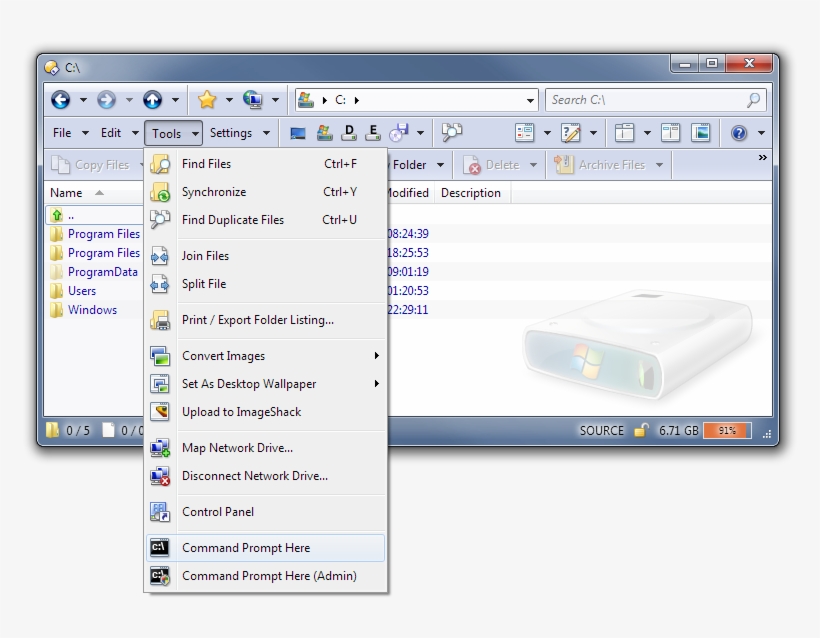Click the 91% disk space indicator
The height and width of the screenshot is (638, 820).
tap(726, 430)
